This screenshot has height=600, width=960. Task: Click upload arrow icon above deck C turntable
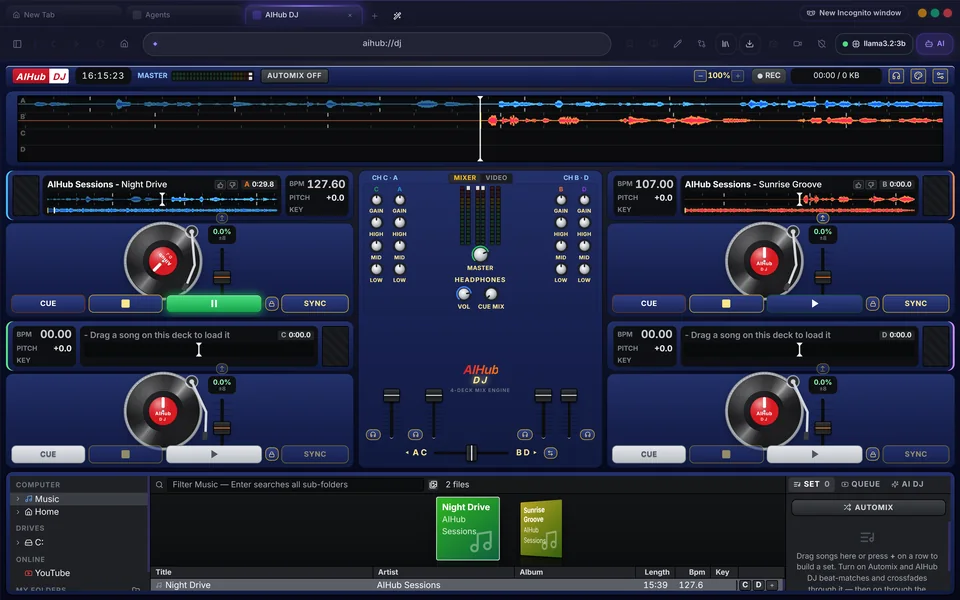pos(222,369)
